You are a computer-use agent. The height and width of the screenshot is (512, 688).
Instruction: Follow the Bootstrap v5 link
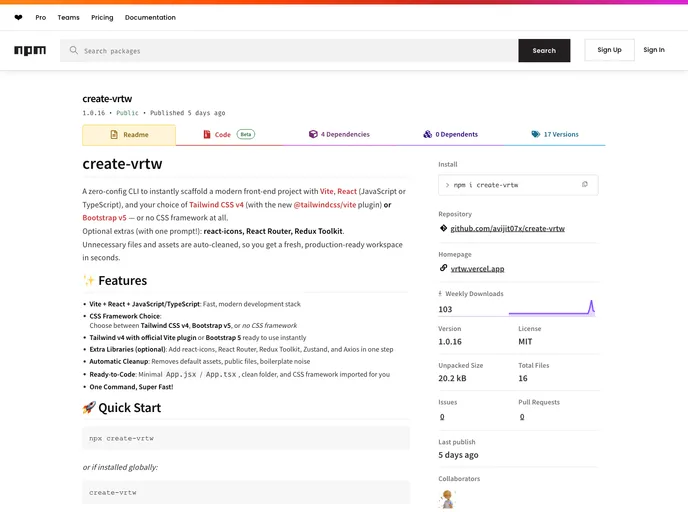(x=104, y=218)
